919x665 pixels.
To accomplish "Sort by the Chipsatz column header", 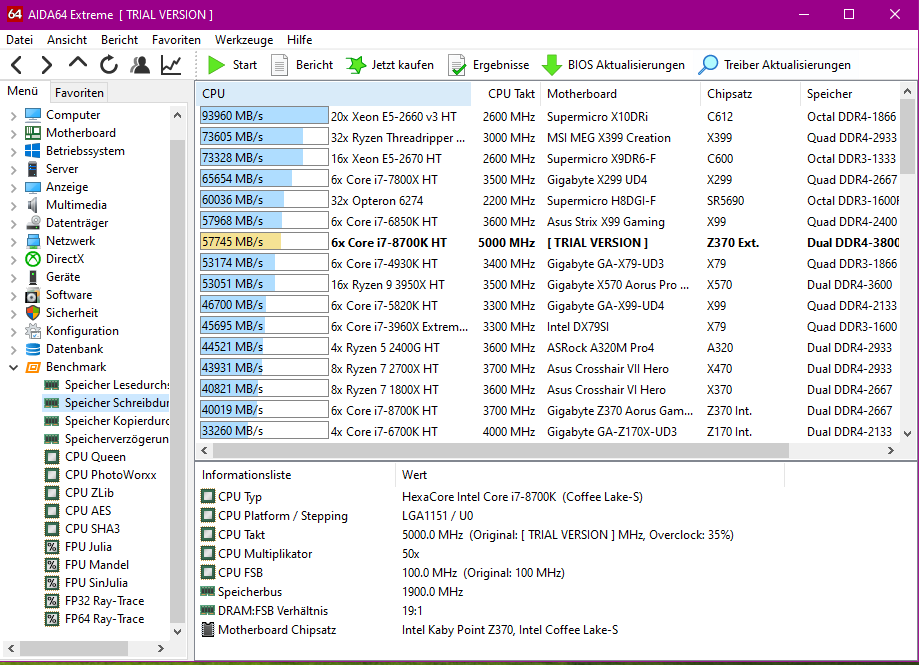I will point(750,94).
